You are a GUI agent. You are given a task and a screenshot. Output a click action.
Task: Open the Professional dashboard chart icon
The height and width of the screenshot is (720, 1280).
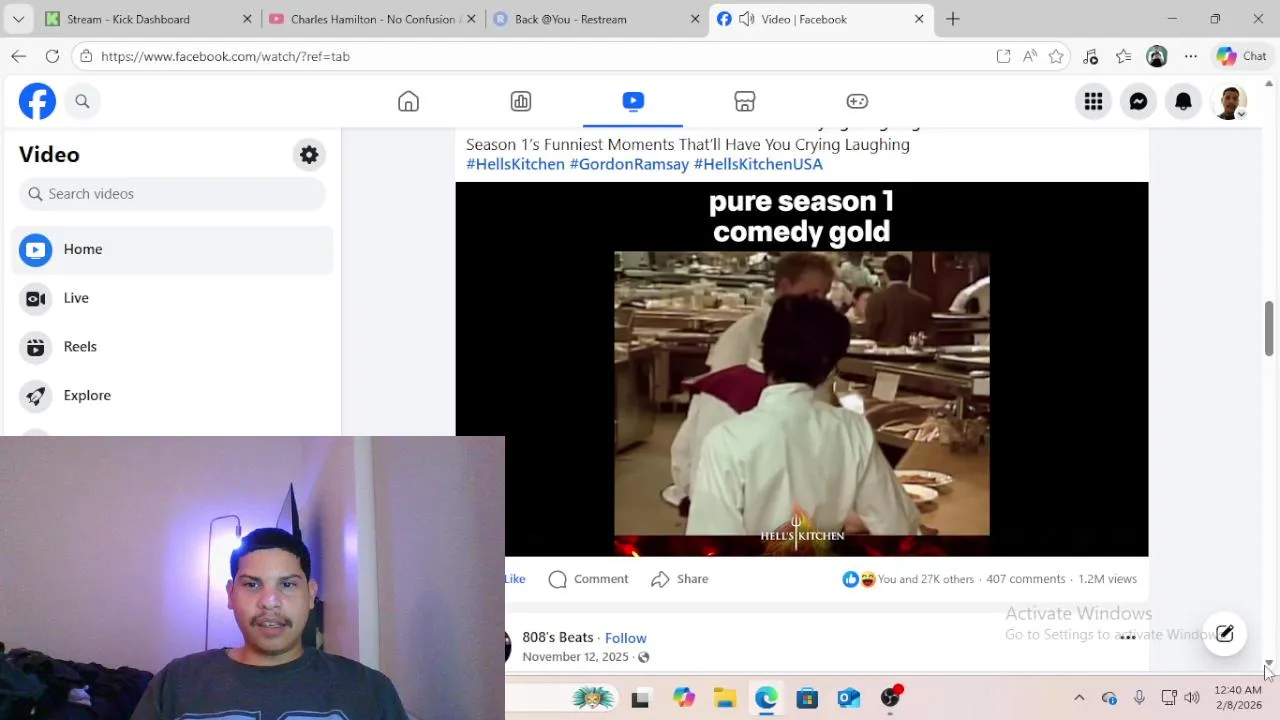[521, 101]
